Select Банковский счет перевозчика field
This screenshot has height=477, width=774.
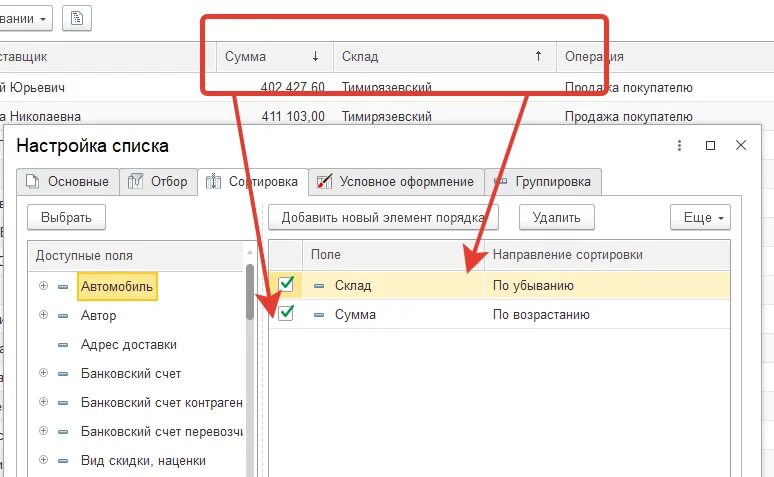click(161, 432)
